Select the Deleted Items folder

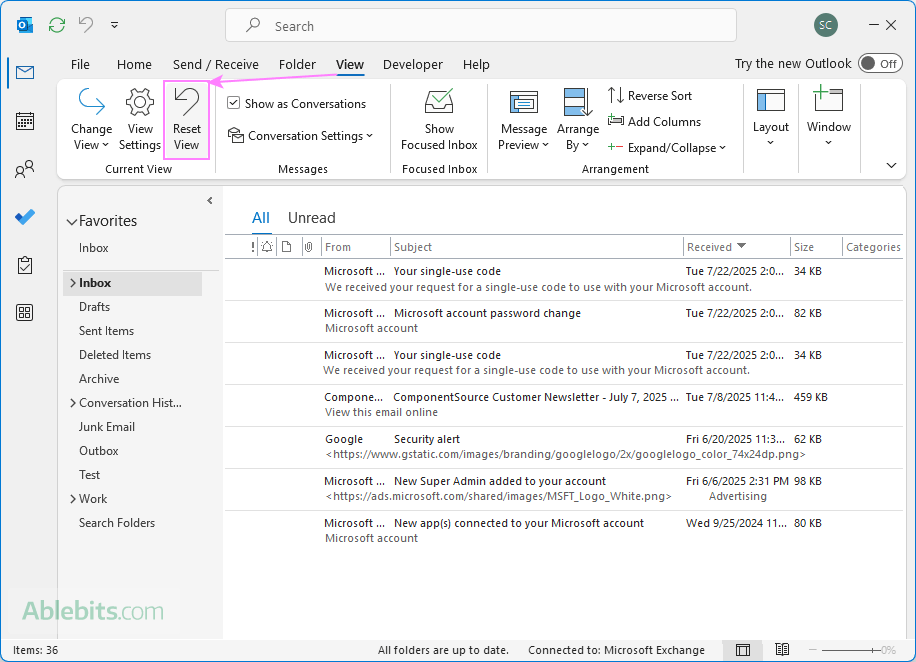point(114,355)
